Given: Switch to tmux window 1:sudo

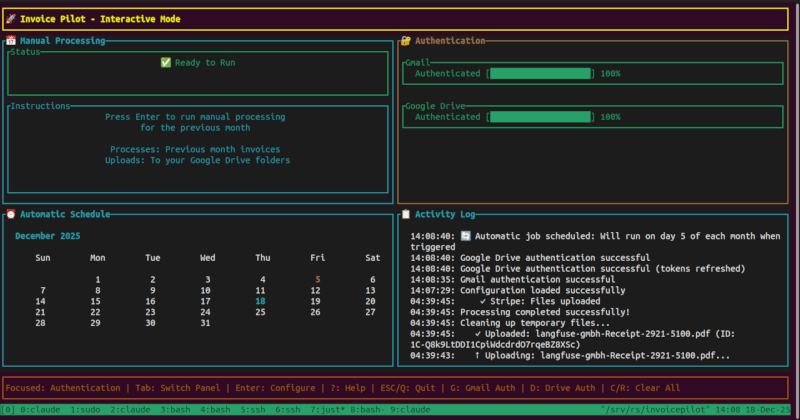Looking at the screenshot, I should (x=85, y=409).
